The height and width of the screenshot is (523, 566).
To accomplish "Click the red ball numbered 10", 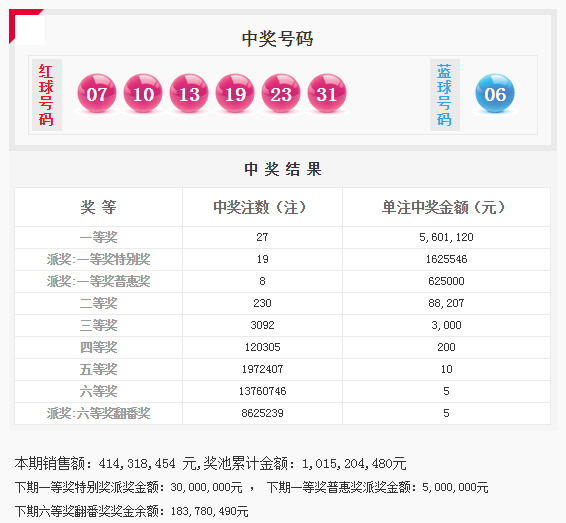I will point(143,93).
